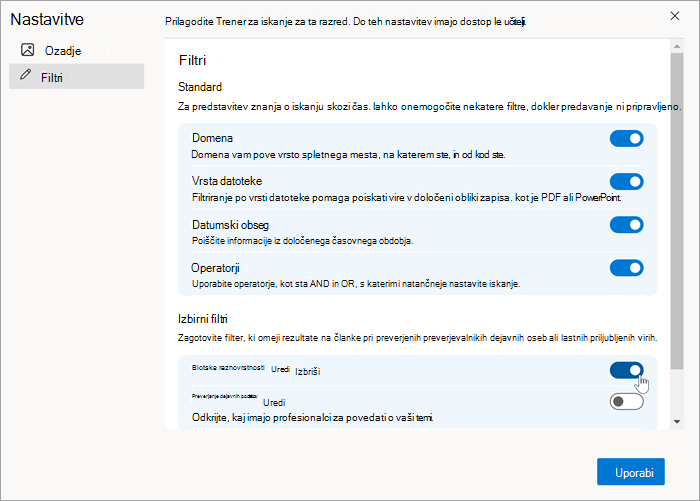Viewport: 700px width, 501px height.
Task: Click the Uporabi button
Action: coord(631,472)
